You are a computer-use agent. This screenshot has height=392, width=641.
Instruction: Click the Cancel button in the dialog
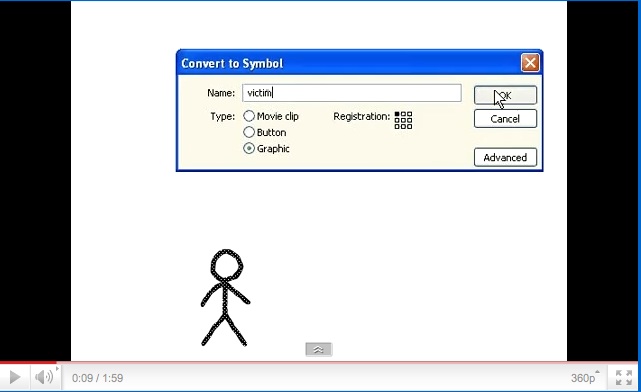[505, 119]
